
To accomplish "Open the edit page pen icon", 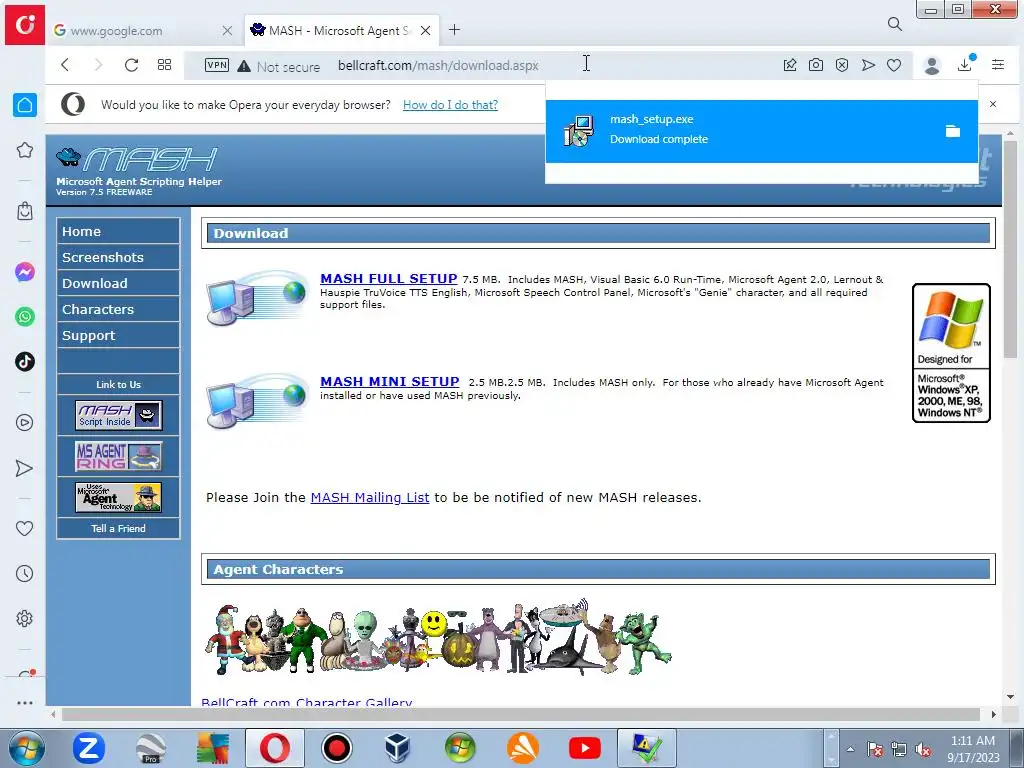I will (790, 65).
